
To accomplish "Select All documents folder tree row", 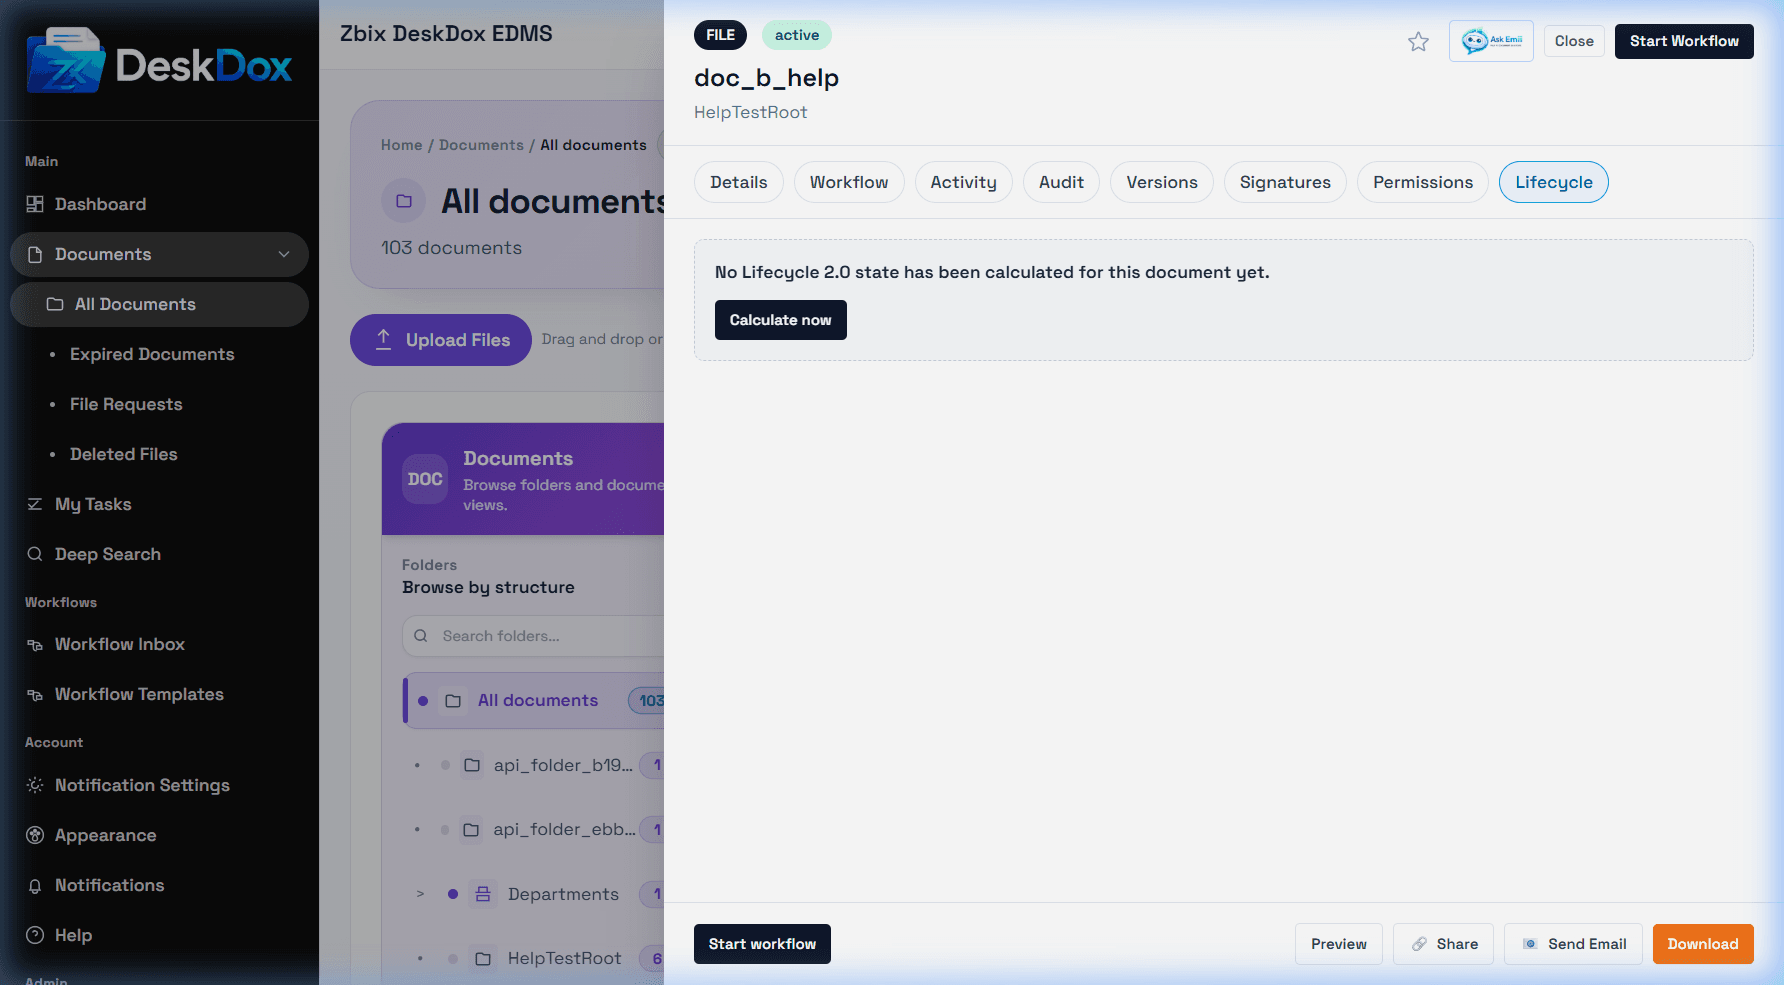I will [x=534, y=700].
